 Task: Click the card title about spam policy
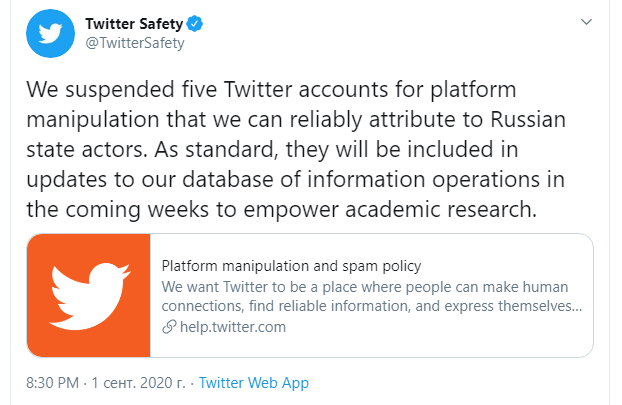tap(291, 266)
